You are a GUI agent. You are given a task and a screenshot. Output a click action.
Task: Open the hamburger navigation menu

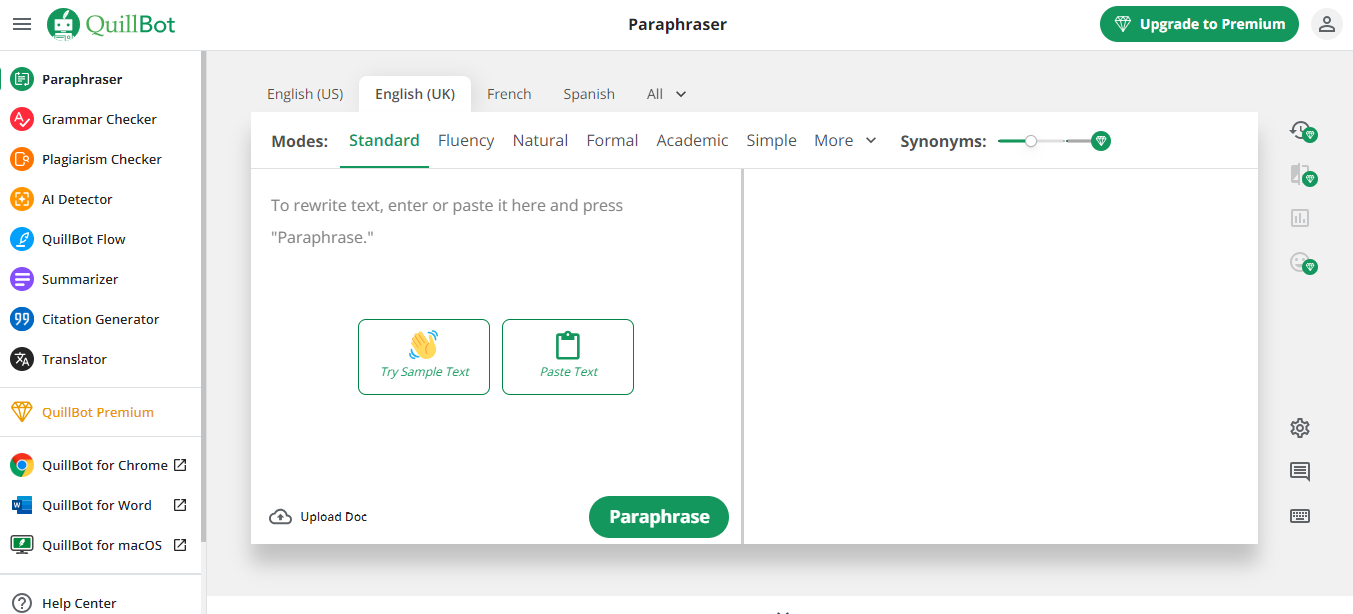point(21,24)
